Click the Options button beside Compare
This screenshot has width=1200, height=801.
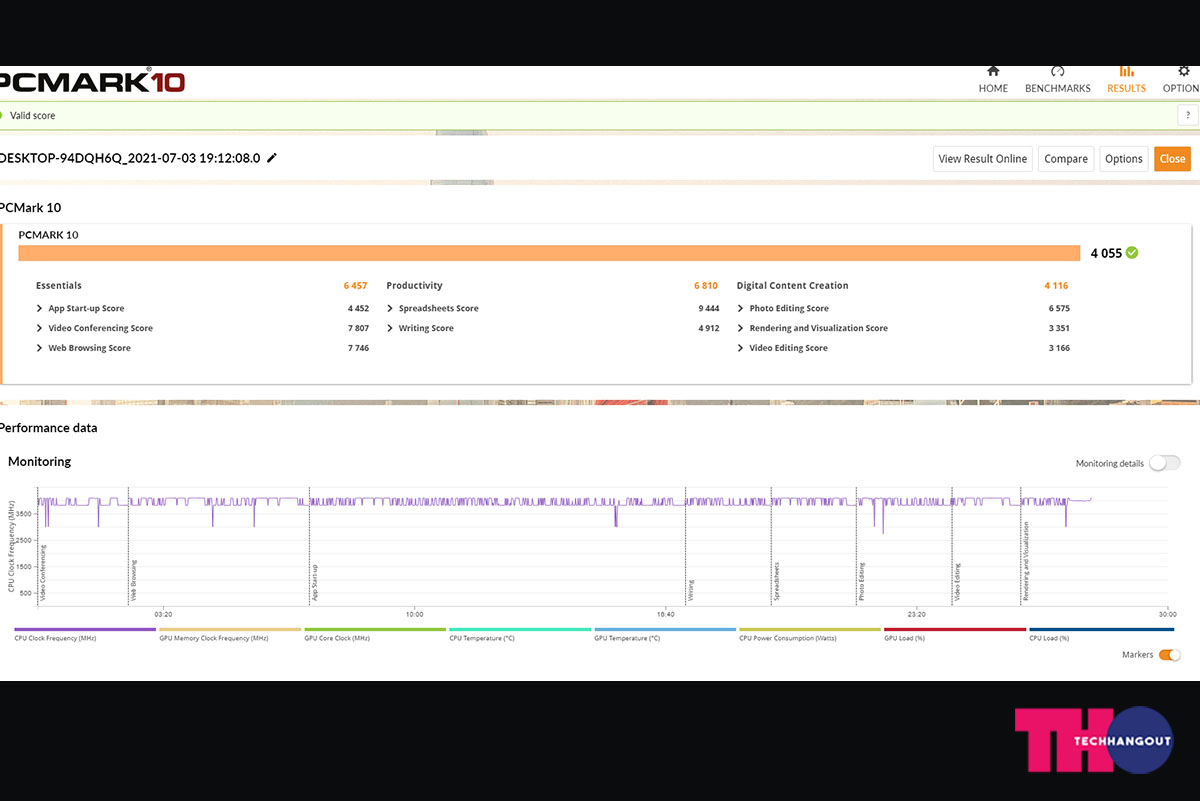tap(1124, 159)
